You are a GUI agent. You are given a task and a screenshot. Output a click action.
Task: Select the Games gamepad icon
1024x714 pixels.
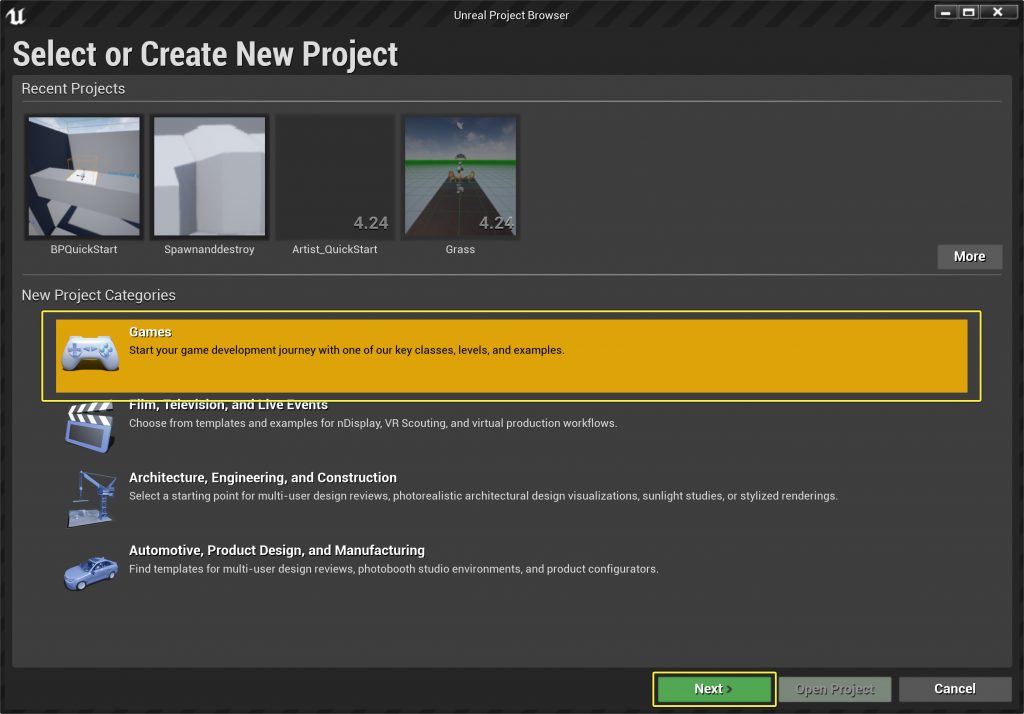[x=90, y=354]
